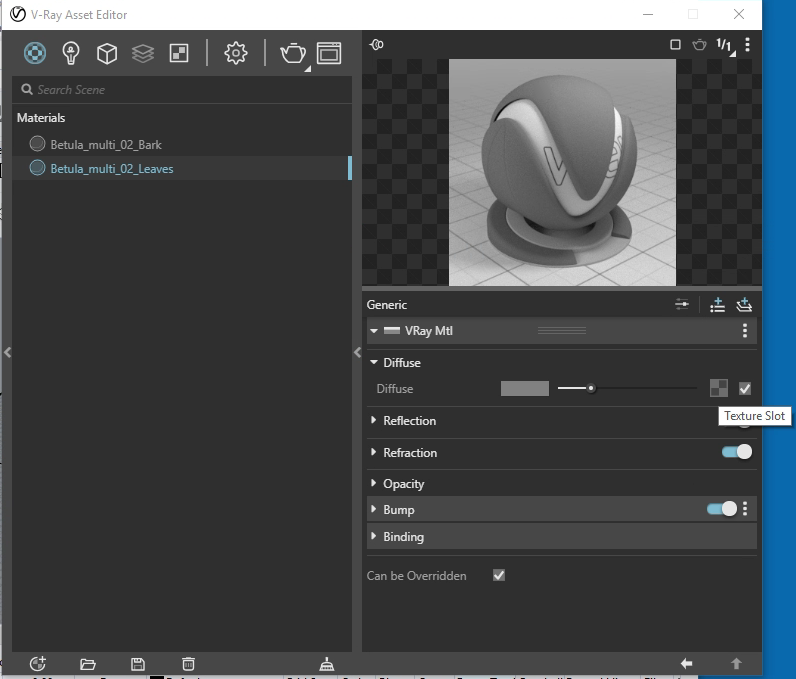Select Betula_multi_02_Bark material
The image size is (796, 679).
click(105, 144)
